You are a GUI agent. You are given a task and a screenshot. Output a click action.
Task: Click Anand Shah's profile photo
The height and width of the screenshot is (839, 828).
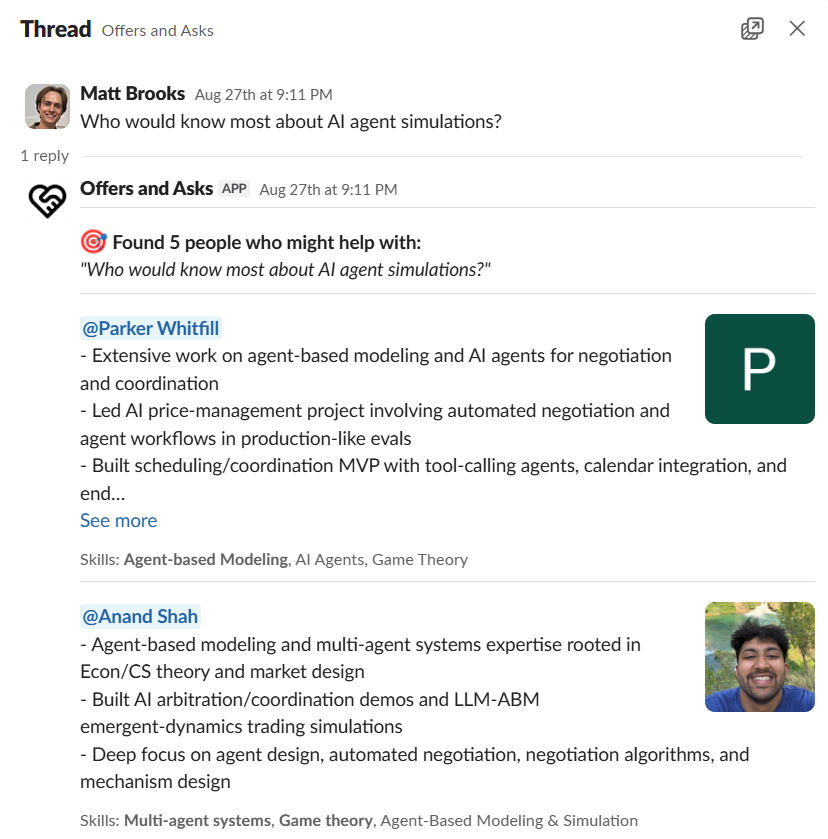[759, 657]
